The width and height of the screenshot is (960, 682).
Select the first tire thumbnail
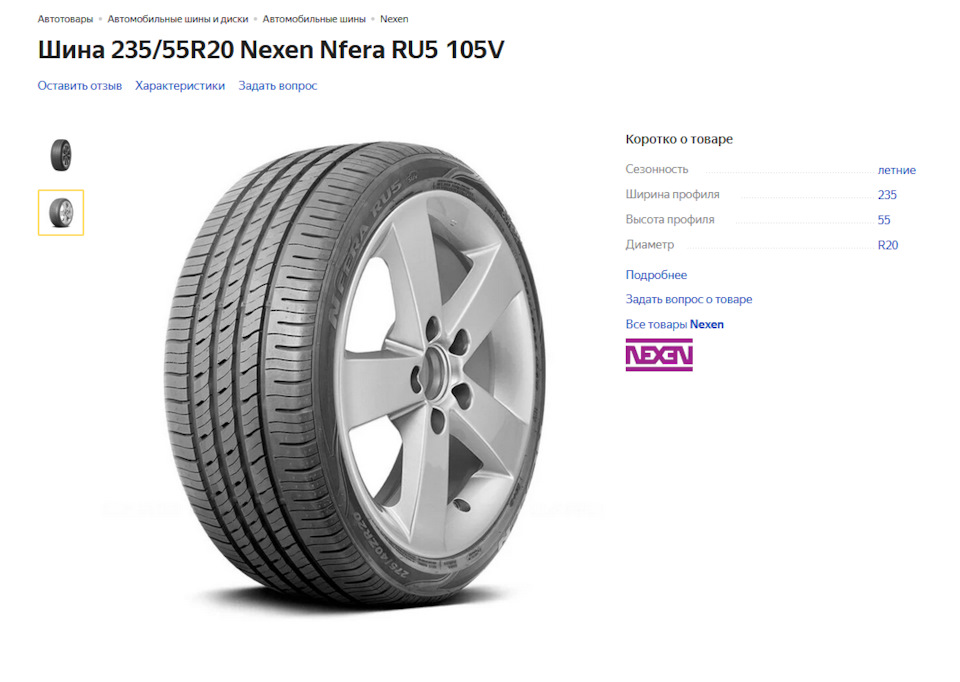click(x=61, y=155)
